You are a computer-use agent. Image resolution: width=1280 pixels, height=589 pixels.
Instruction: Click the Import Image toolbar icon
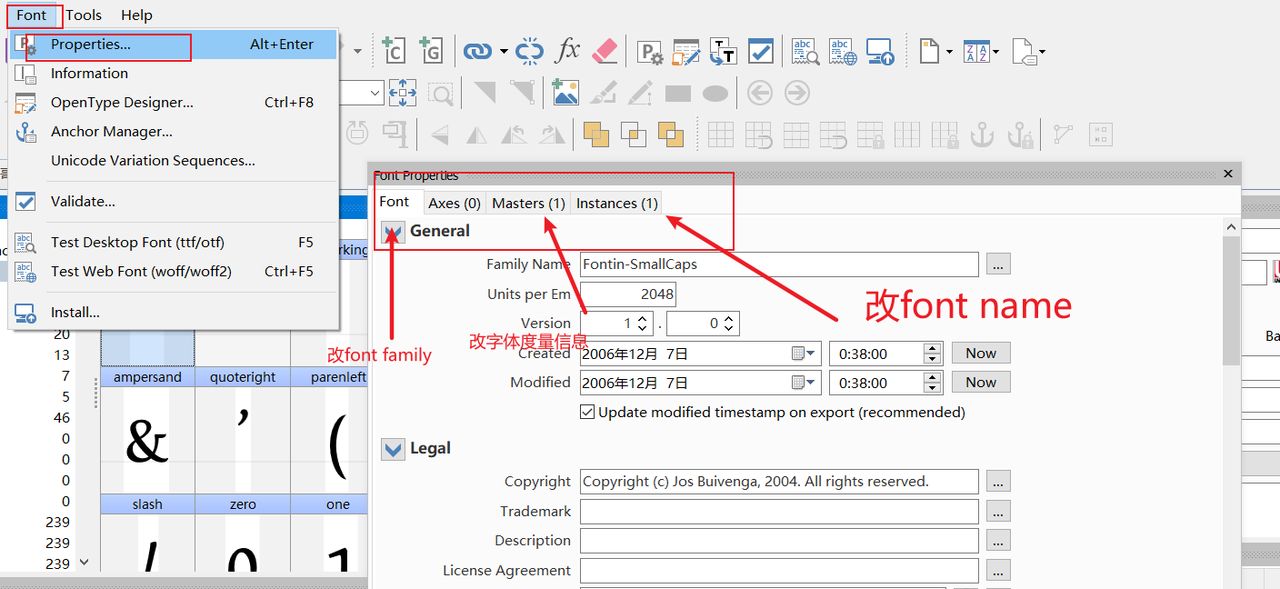[x=566, y=94]
